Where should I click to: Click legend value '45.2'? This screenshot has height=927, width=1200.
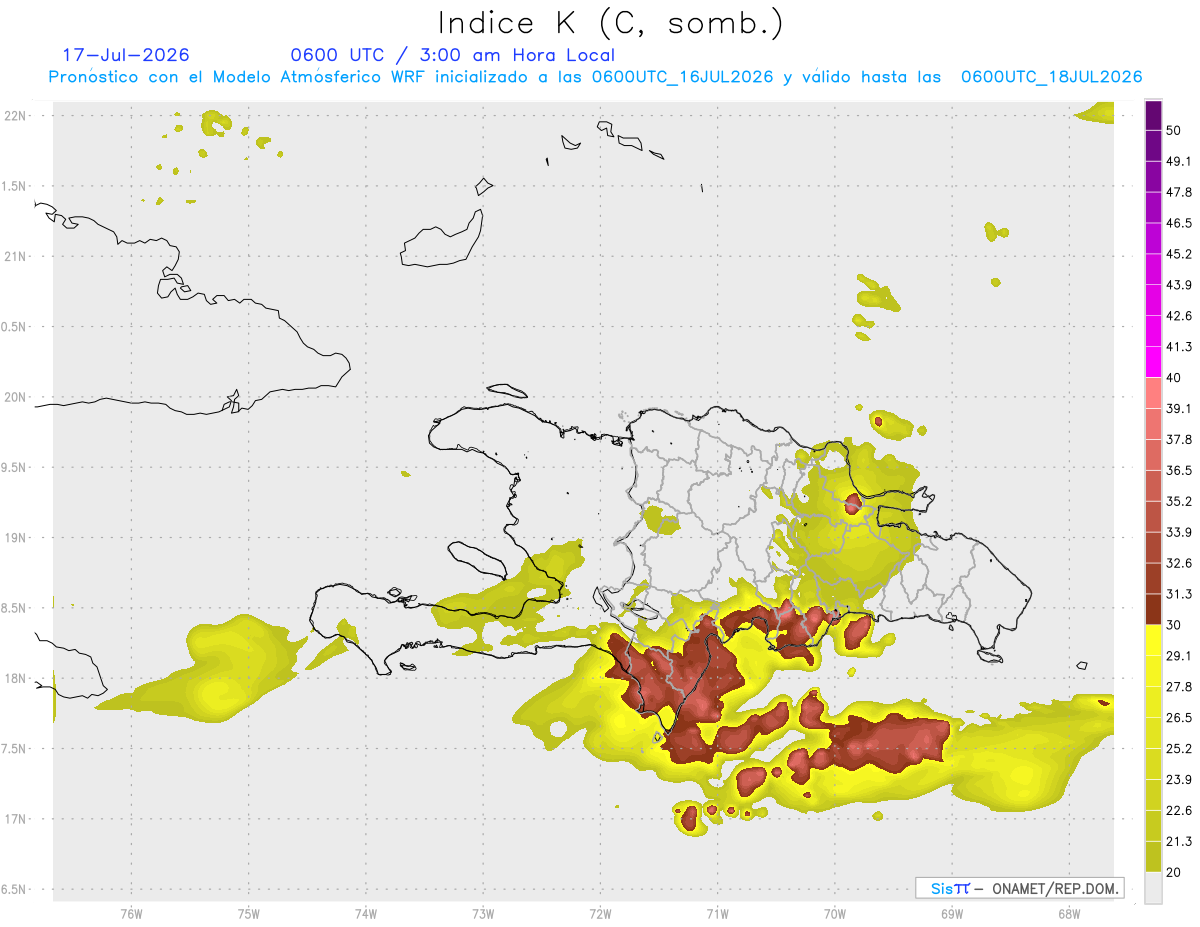1179,254
